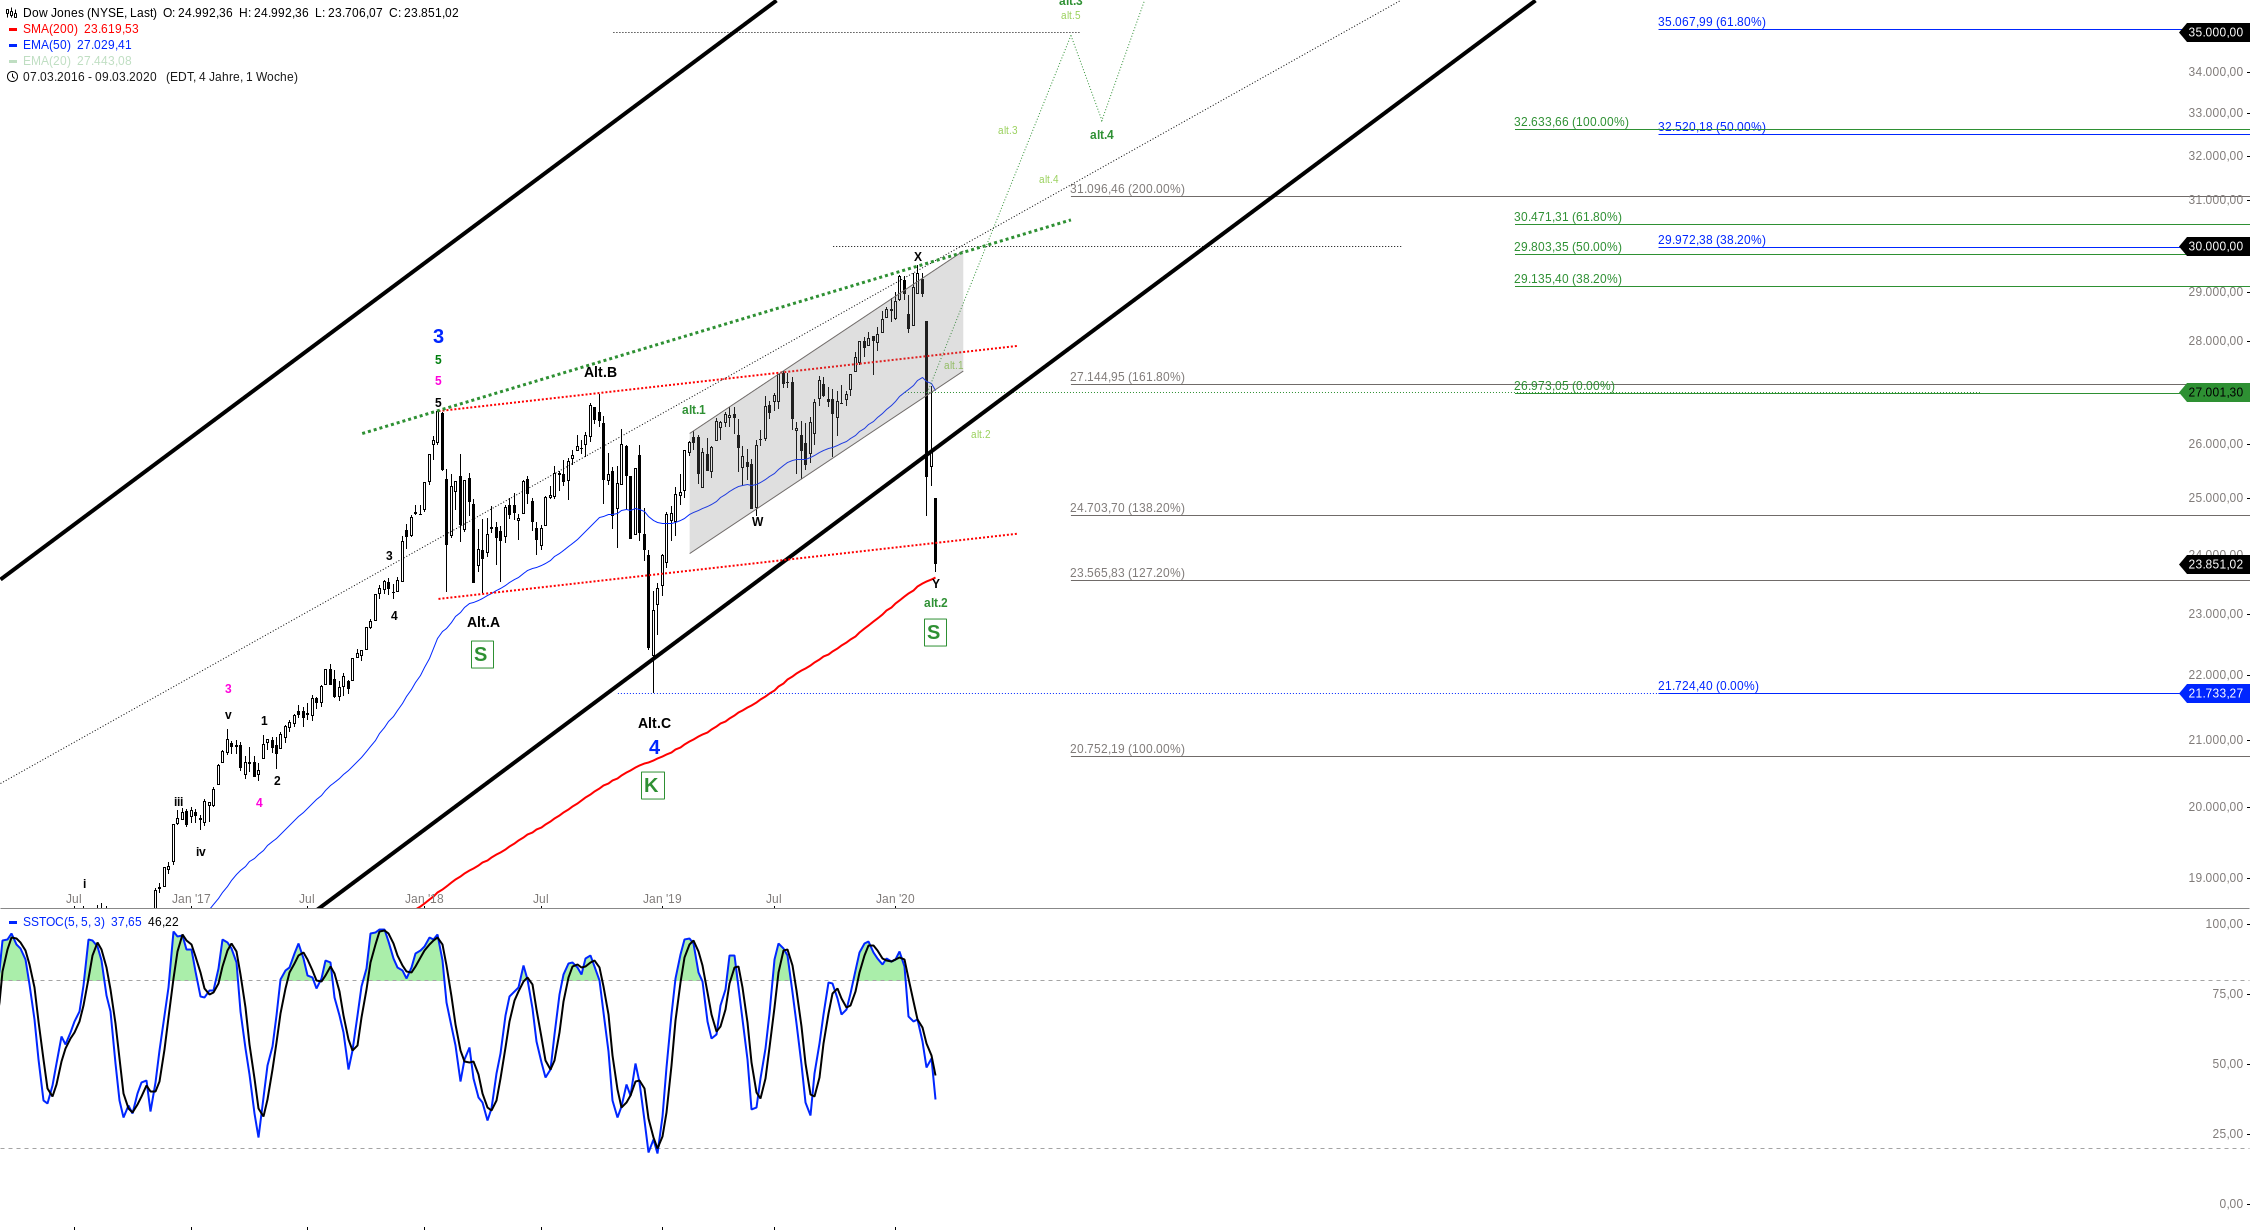Click the green K box below wave 4
The image size is (2250, 1230).
coord(652,786)
